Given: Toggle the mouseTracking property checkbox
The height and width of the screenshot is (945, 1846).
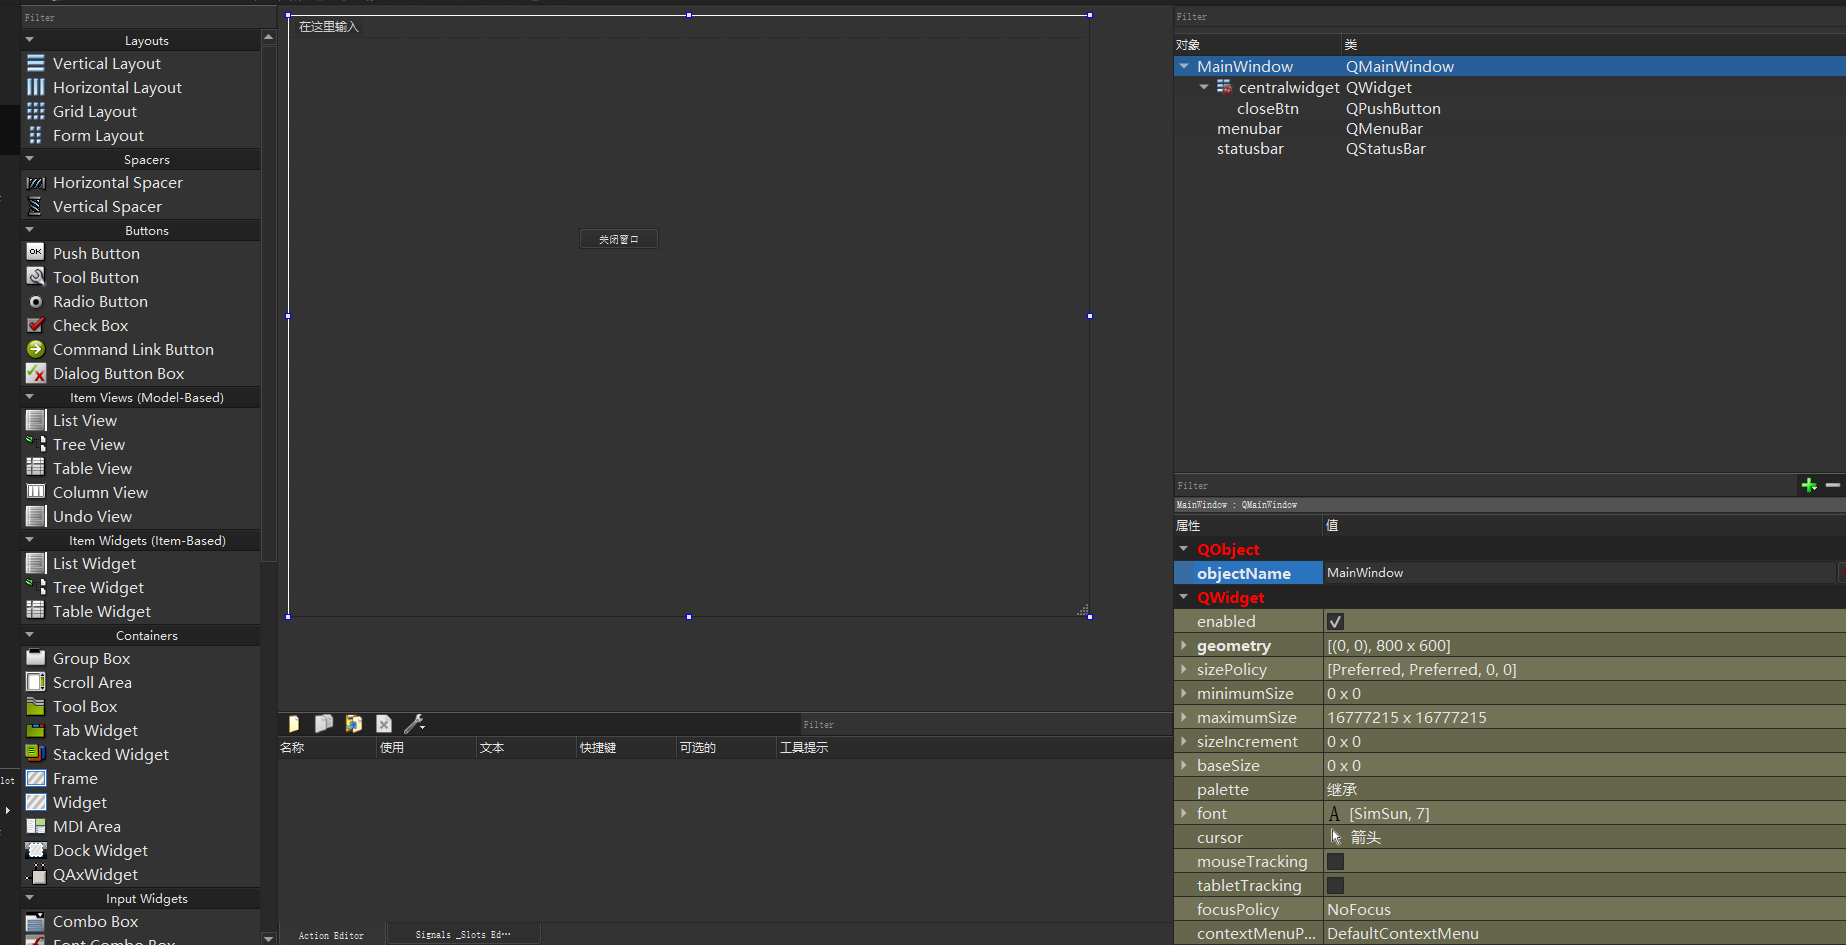Looking at the screenshot, I should (x=1335, y=862).
